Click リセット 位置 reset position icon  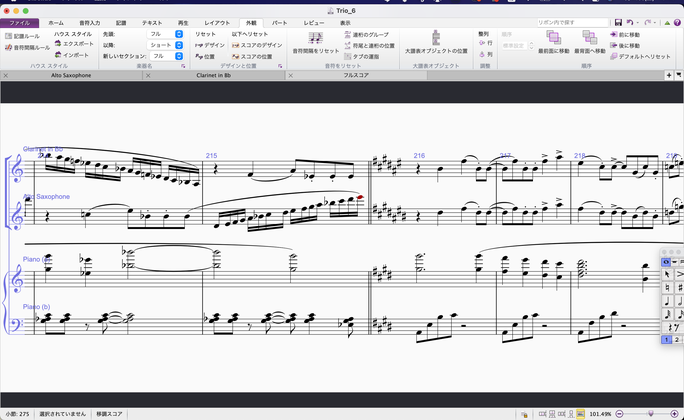click(198, 56)
